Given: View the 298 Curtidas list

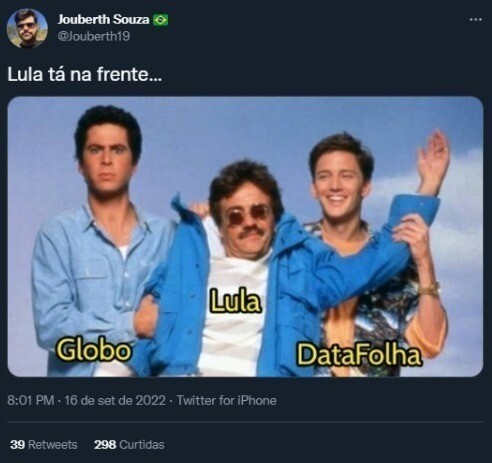Looking at the screenshot, I should click(129, 444).
